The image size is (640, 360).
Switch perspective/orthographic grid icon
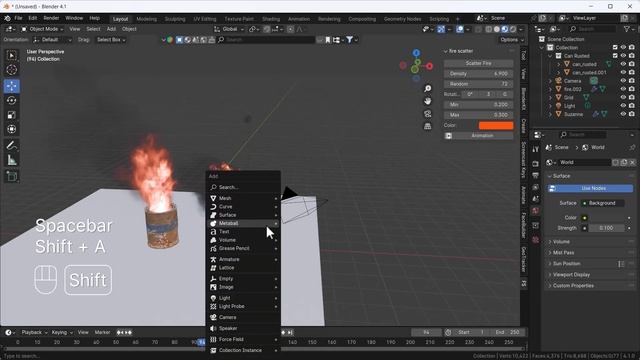pos(427,126)
